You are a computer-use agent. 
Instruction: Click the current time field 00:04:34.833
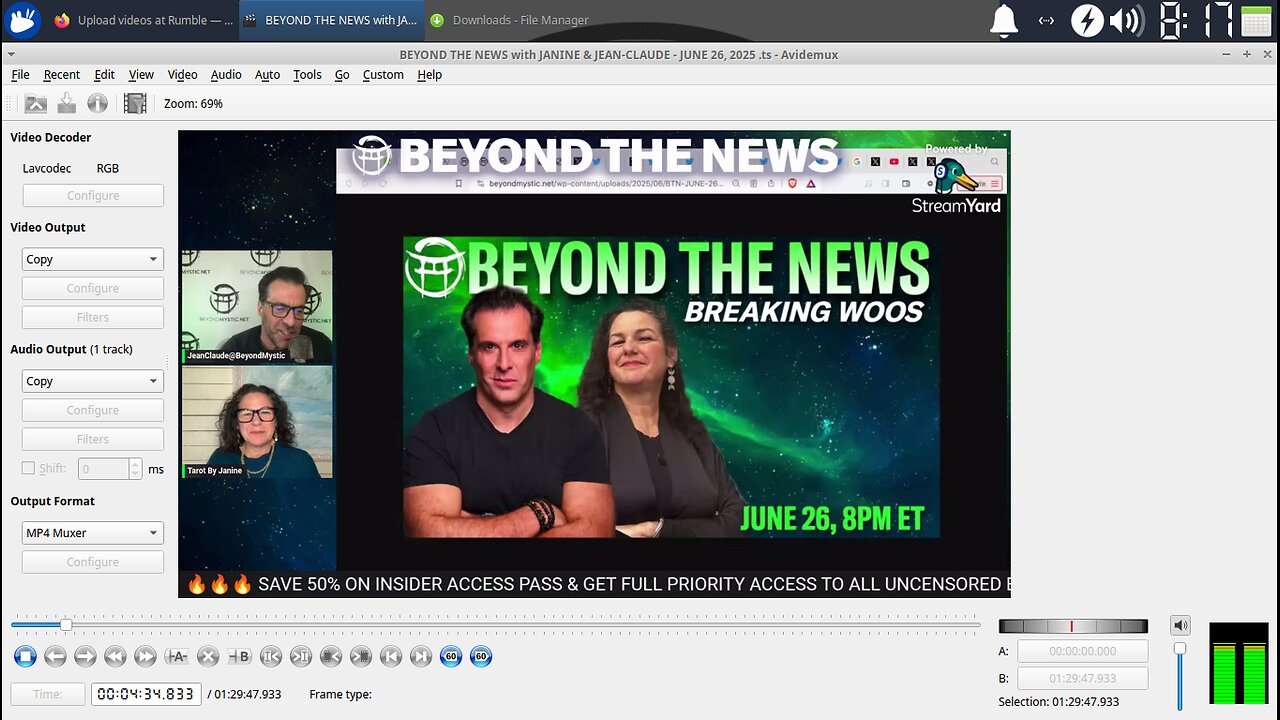146,694
